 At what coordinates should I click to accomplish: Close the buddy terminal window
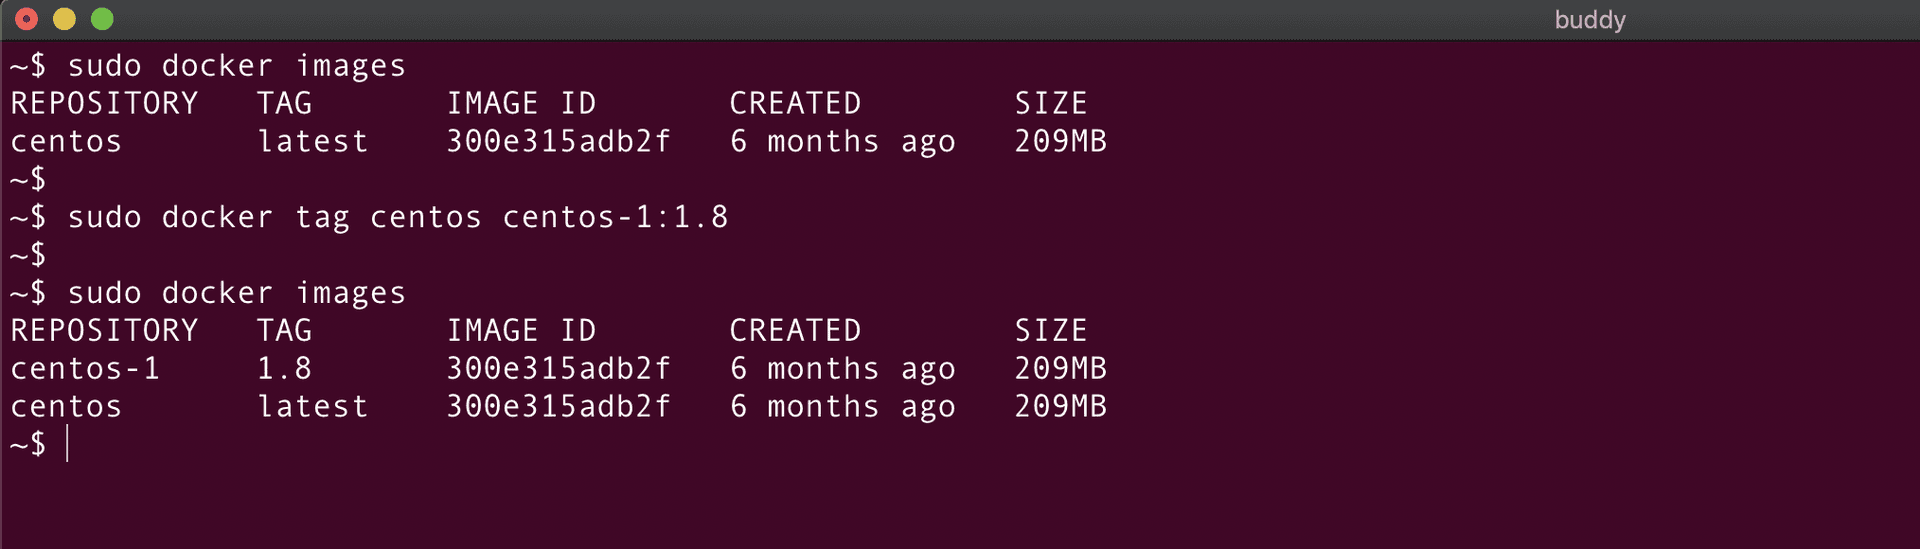[27, 19]
